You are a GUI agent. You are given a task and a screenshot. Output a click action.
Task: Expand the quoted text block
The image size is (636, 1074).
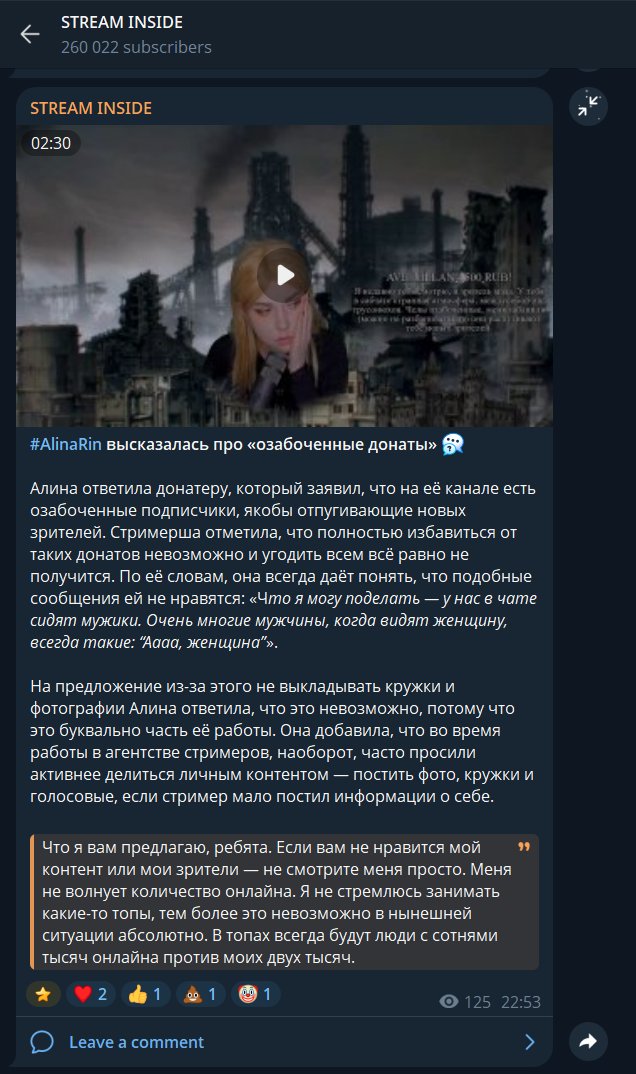284,902
